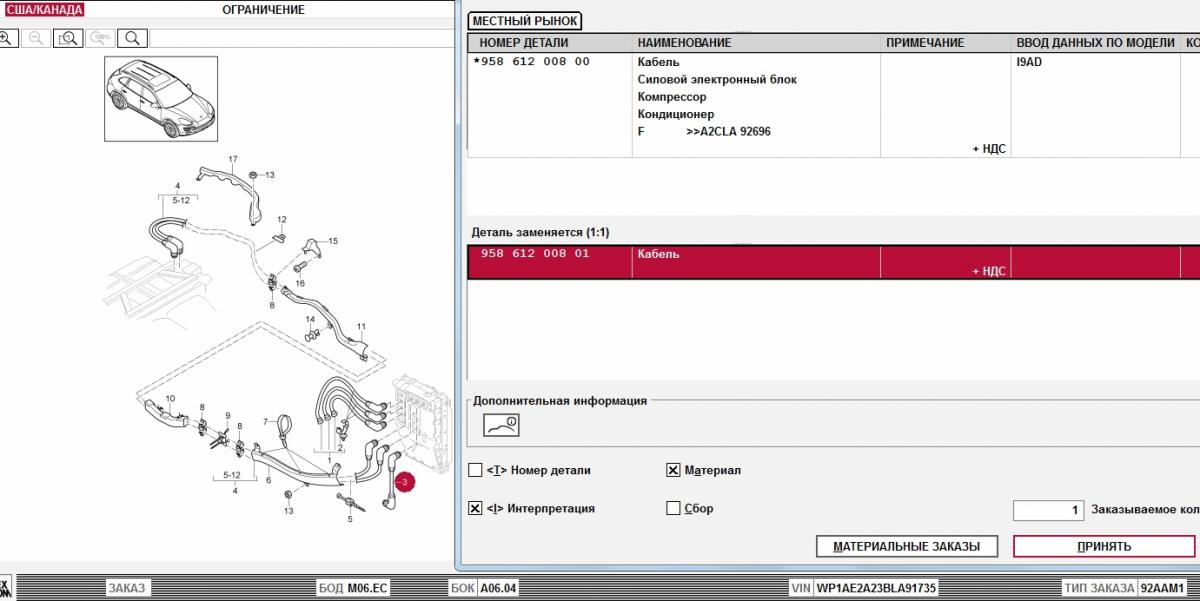This screenshot has height=601, width=1200.
Task: Open the МЕСТНЫЙ РЫНОК tab
Action: coord(525,21)
